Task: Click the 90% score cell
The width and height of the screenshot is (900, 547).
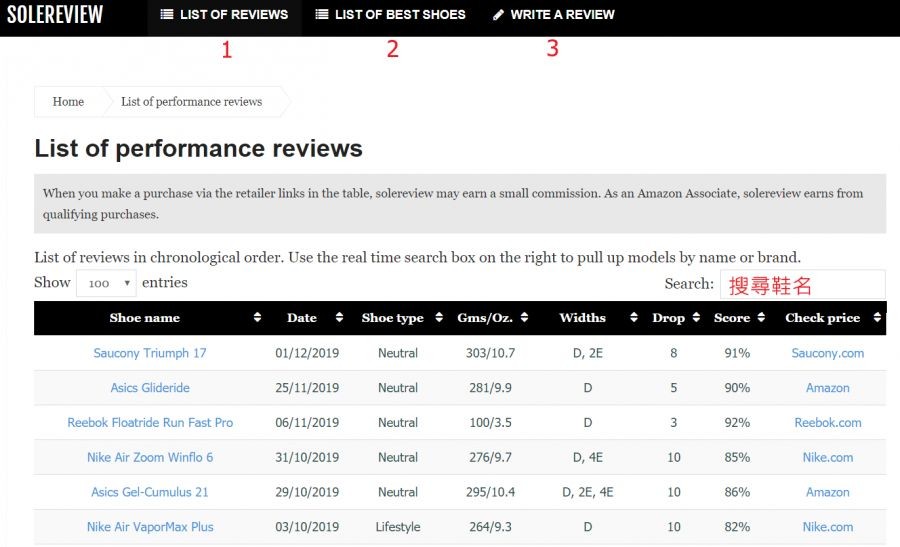Action: 737,388
